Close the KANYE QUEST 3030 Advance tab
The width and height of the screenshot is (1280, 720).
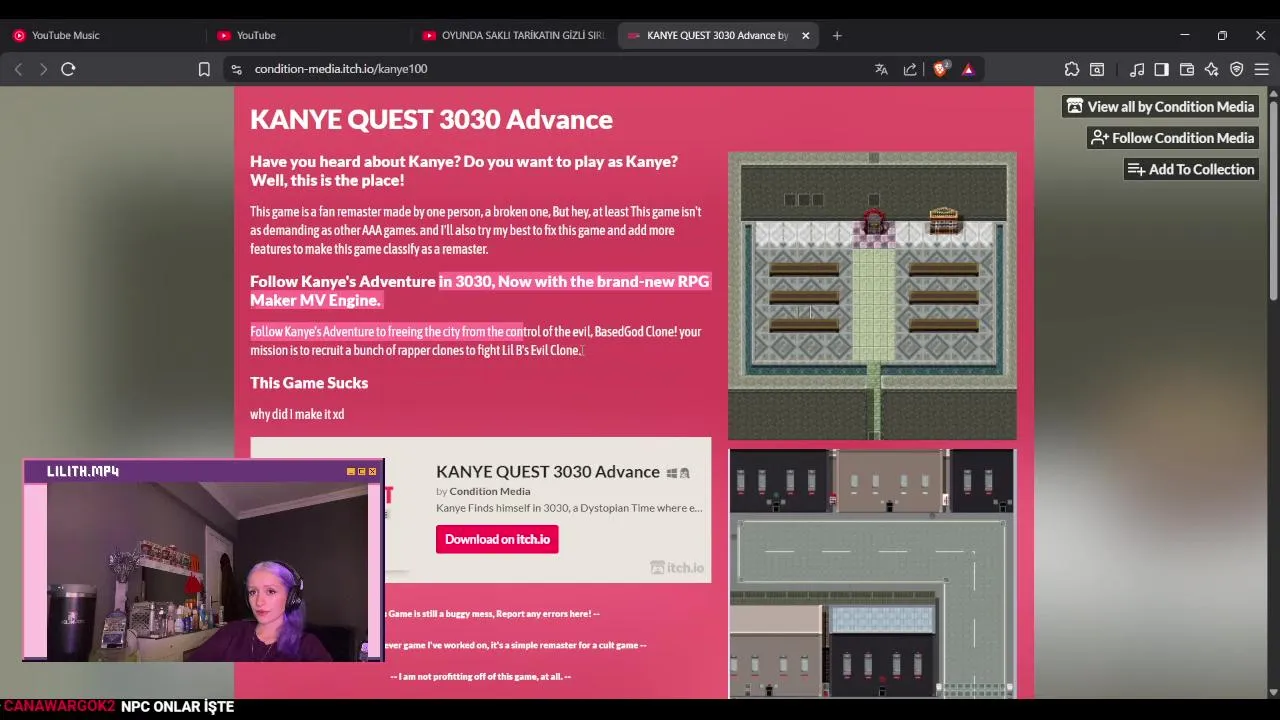[x=805, y=35]
